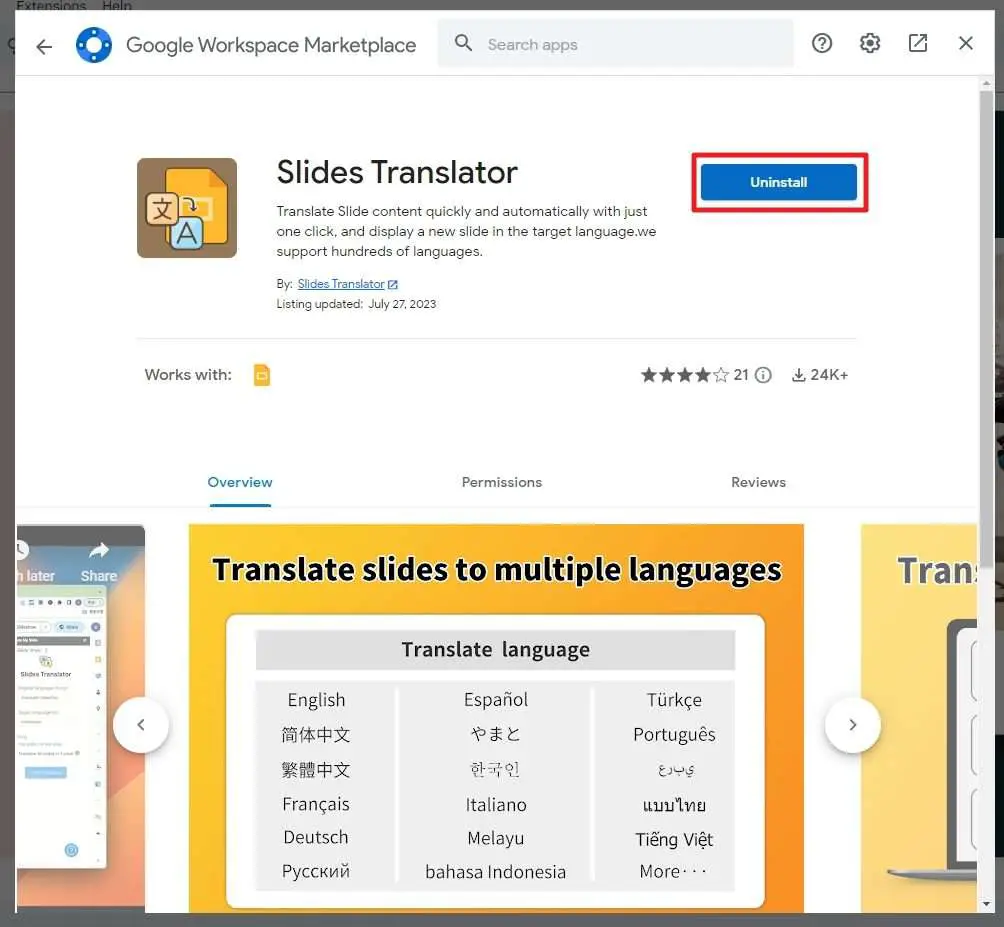Go back with the left arrow icon

click(44, 46)
